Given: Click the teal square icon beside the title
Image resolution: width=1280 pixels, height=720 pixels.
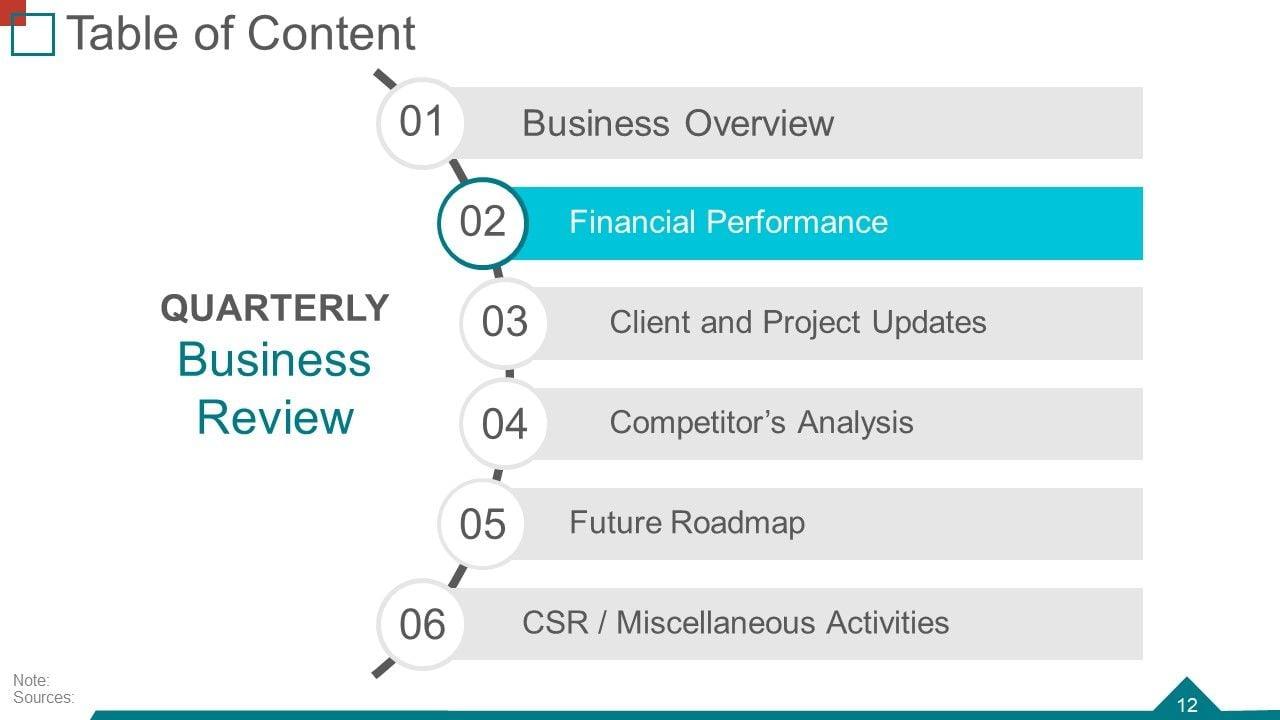Looking at the screenshot, I should pos(32,34).
